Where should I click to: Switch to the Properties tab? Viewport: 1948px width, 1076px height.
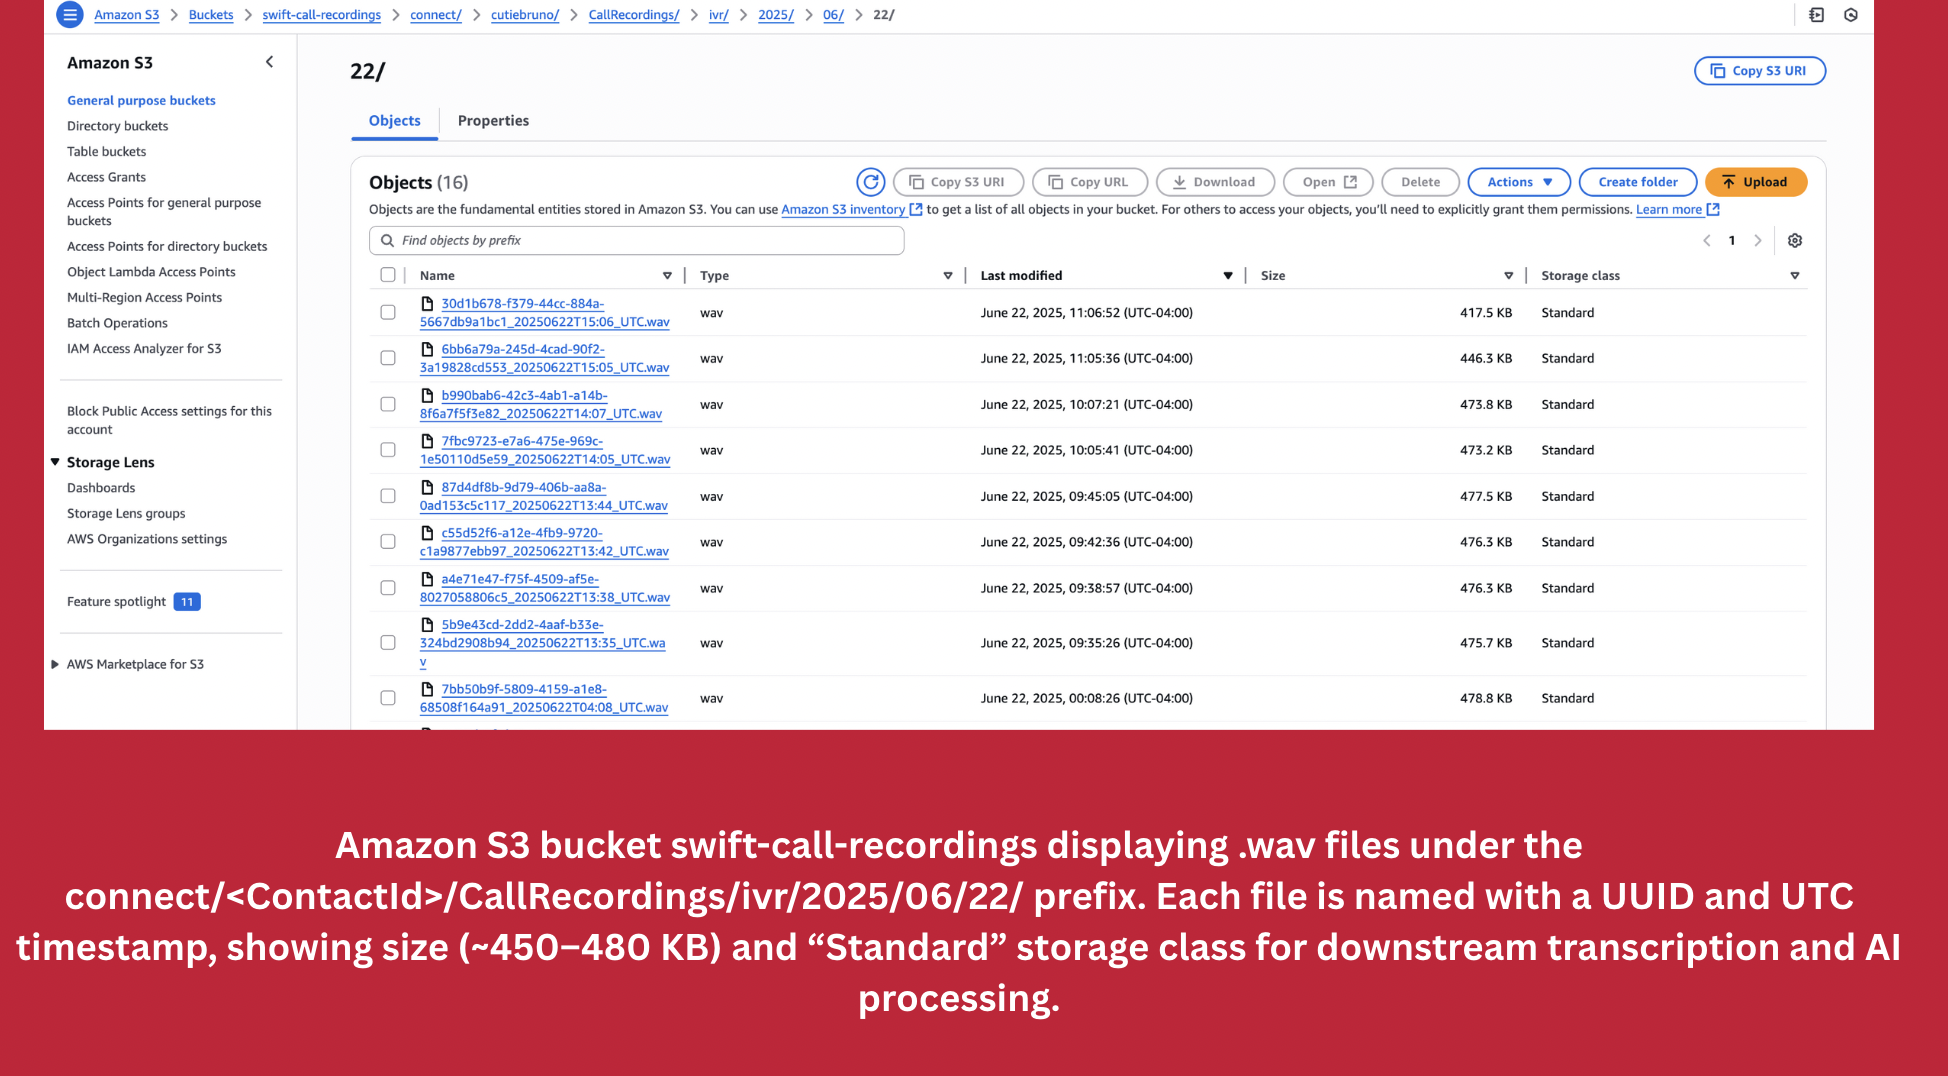pyautogui.click(x=493, y=121)
